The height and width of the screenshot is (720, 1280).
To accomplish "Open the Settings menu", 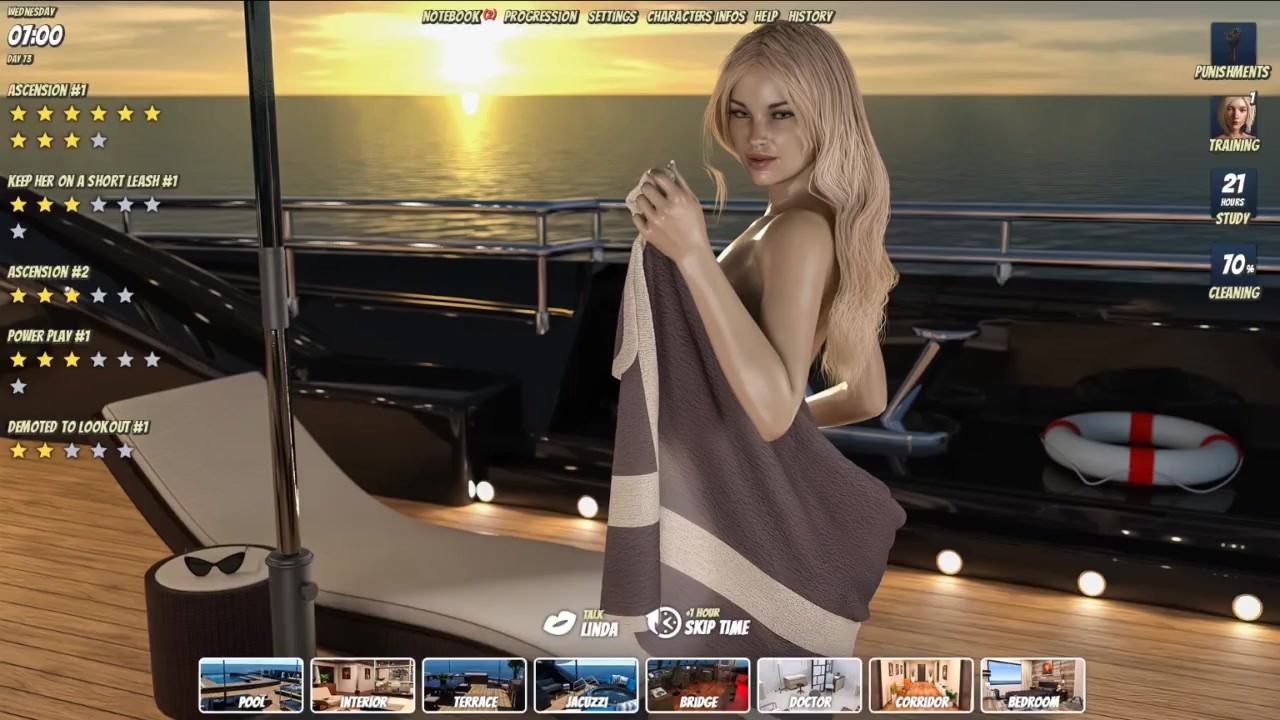I will (612, 16).
